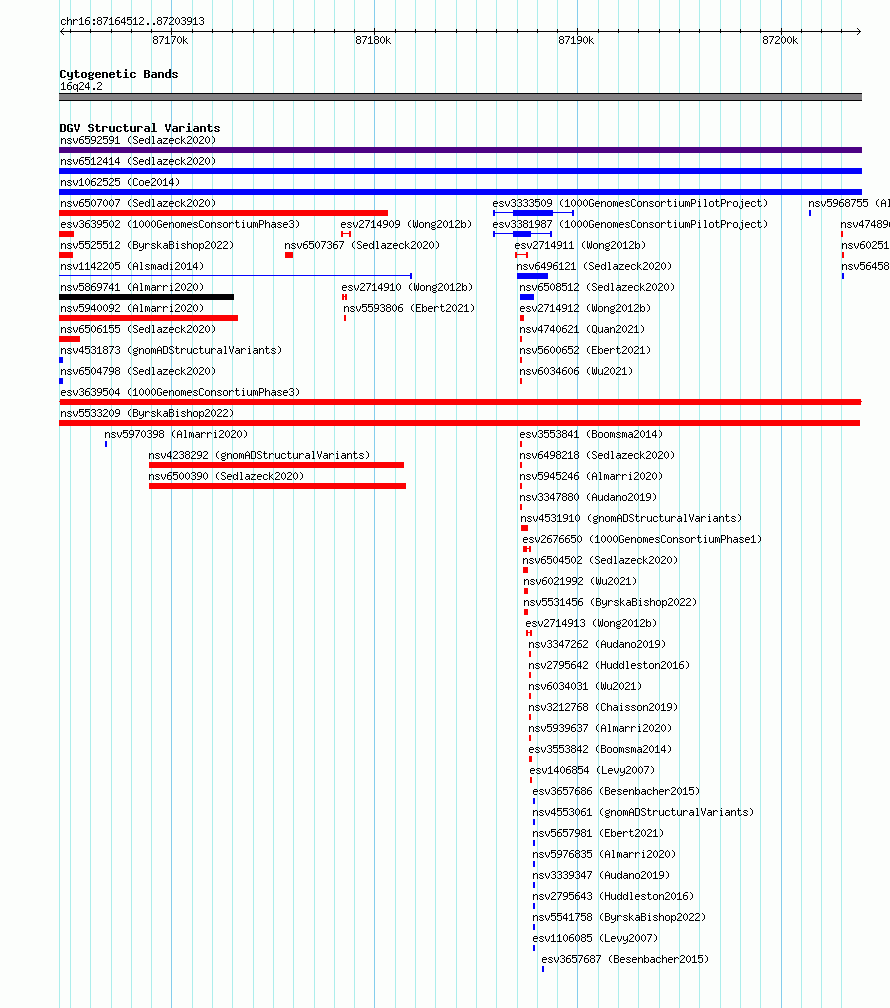This screenshot has width=890, height=1008.
Task: Click esv3657686 (Besenbacher2015) label
Action: click(x=616, y=791)
